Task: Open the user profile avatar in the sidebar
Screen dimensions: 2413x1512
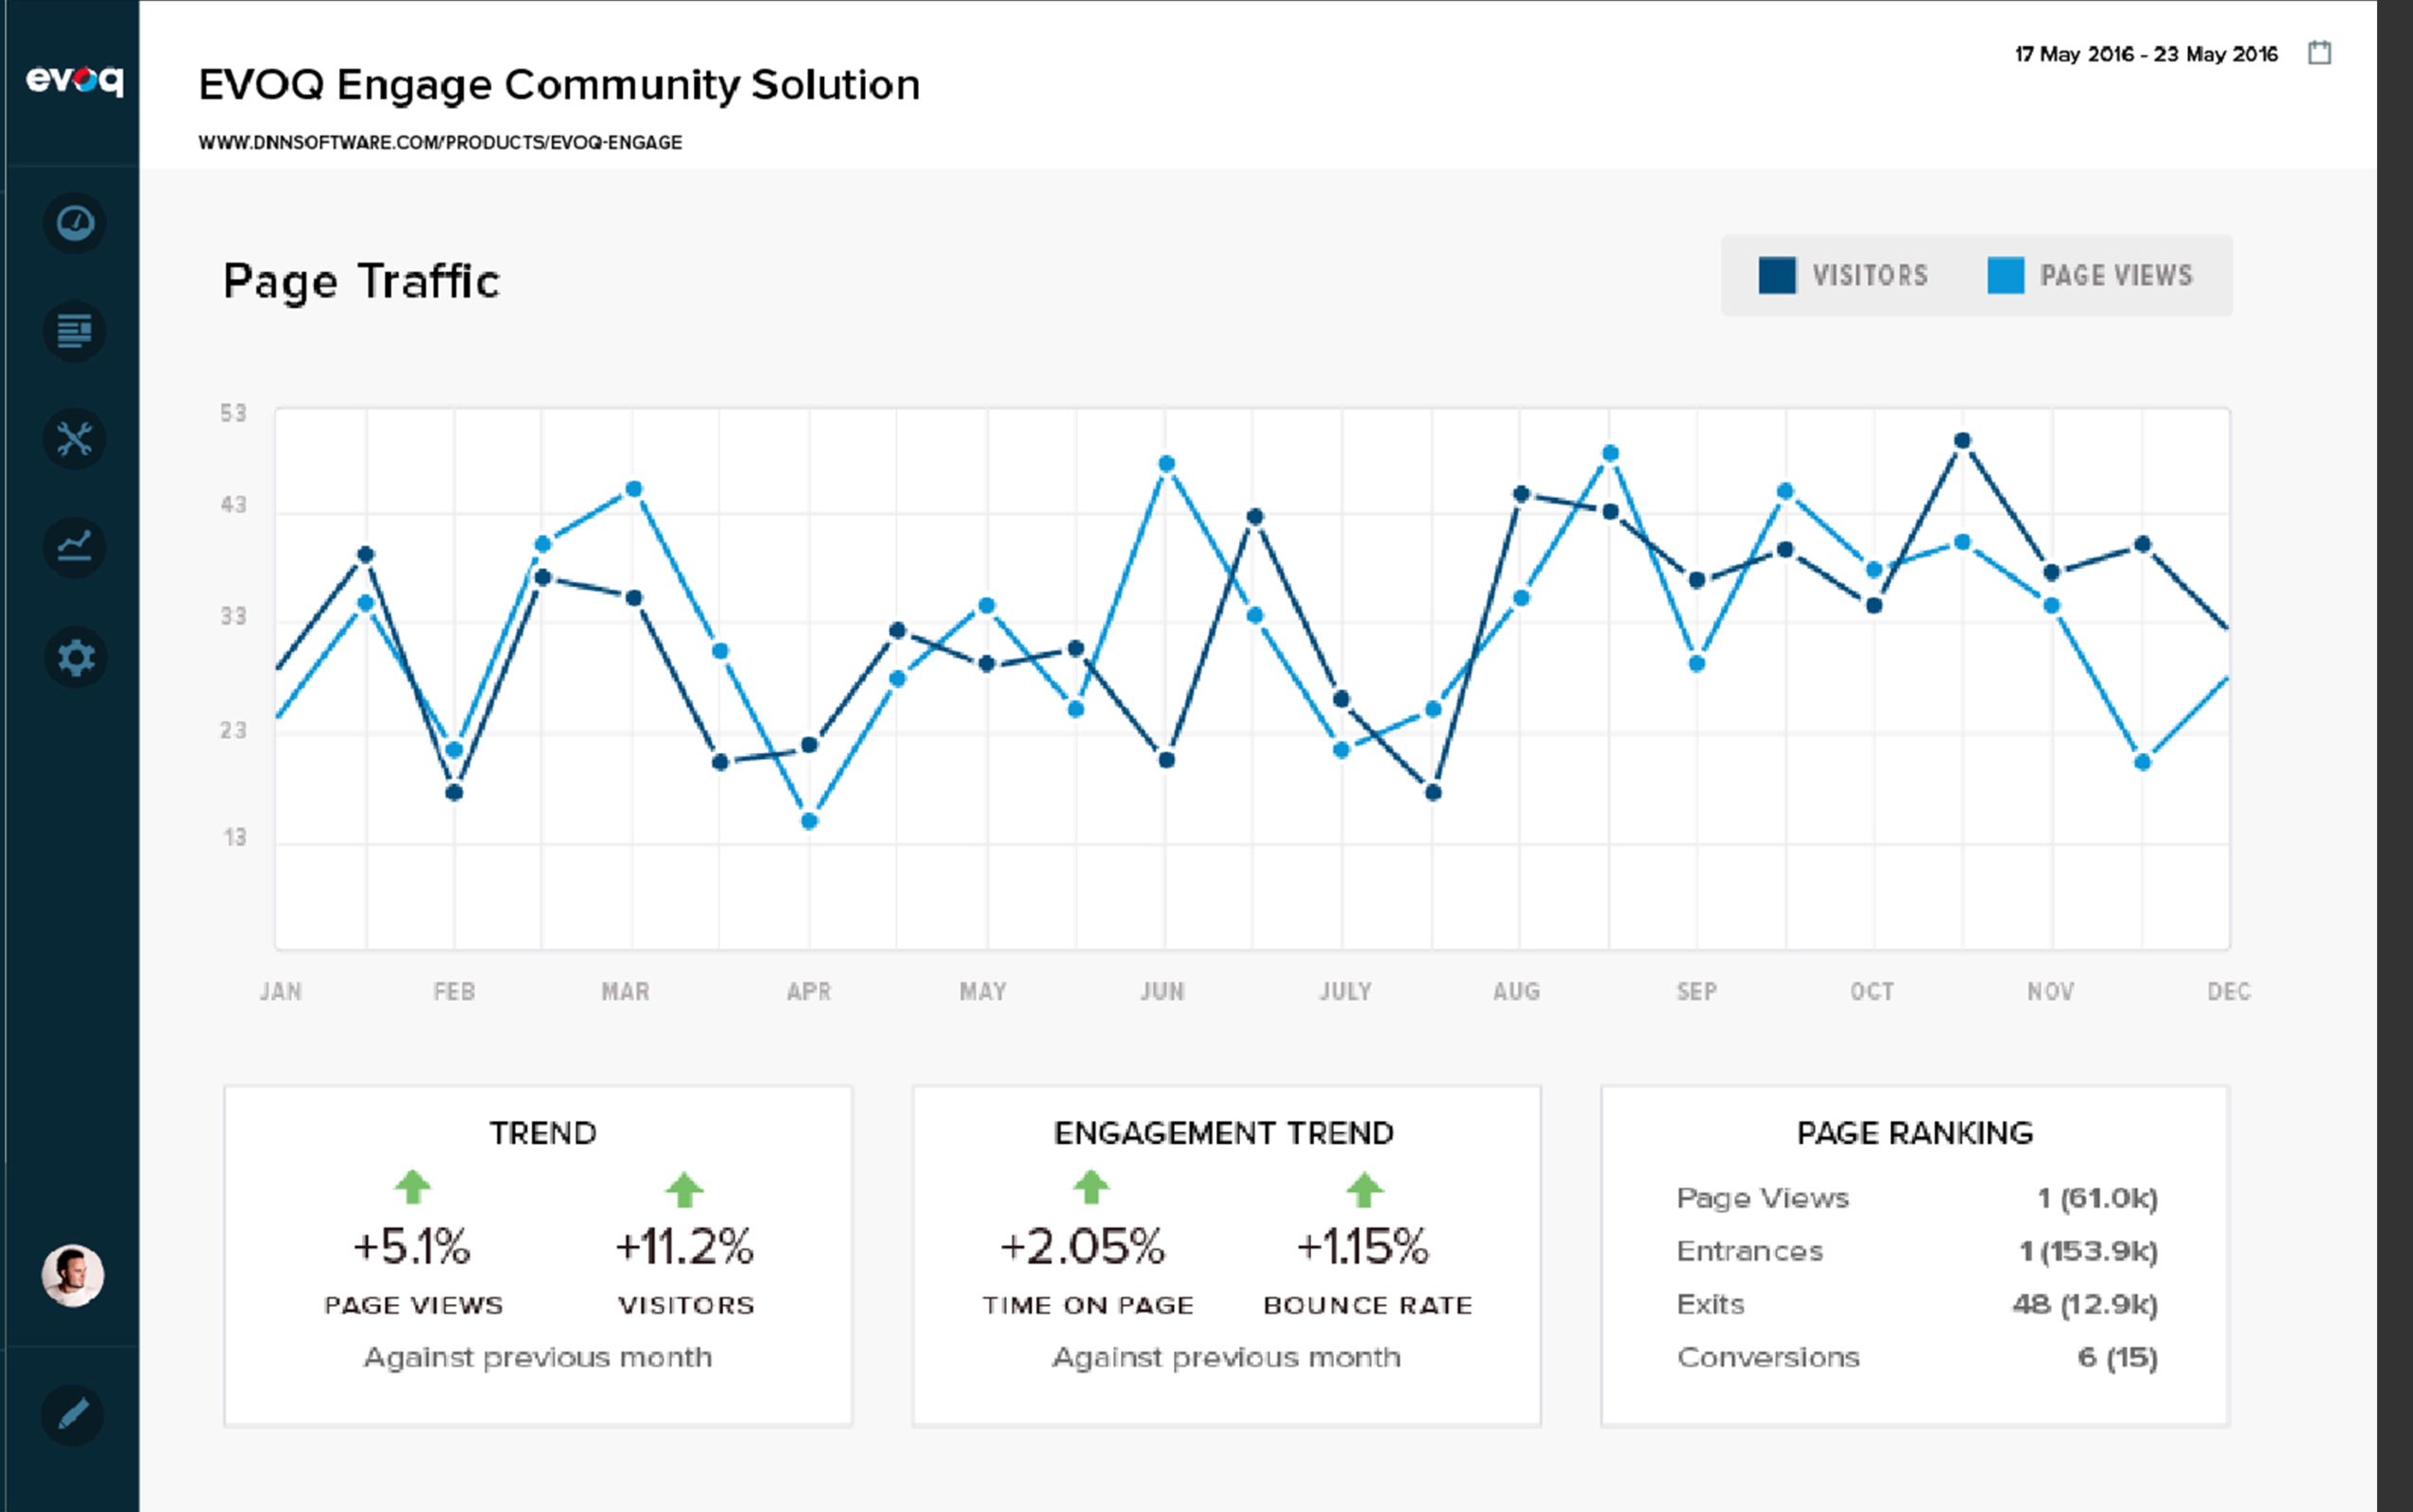Action: point(73,1277)
